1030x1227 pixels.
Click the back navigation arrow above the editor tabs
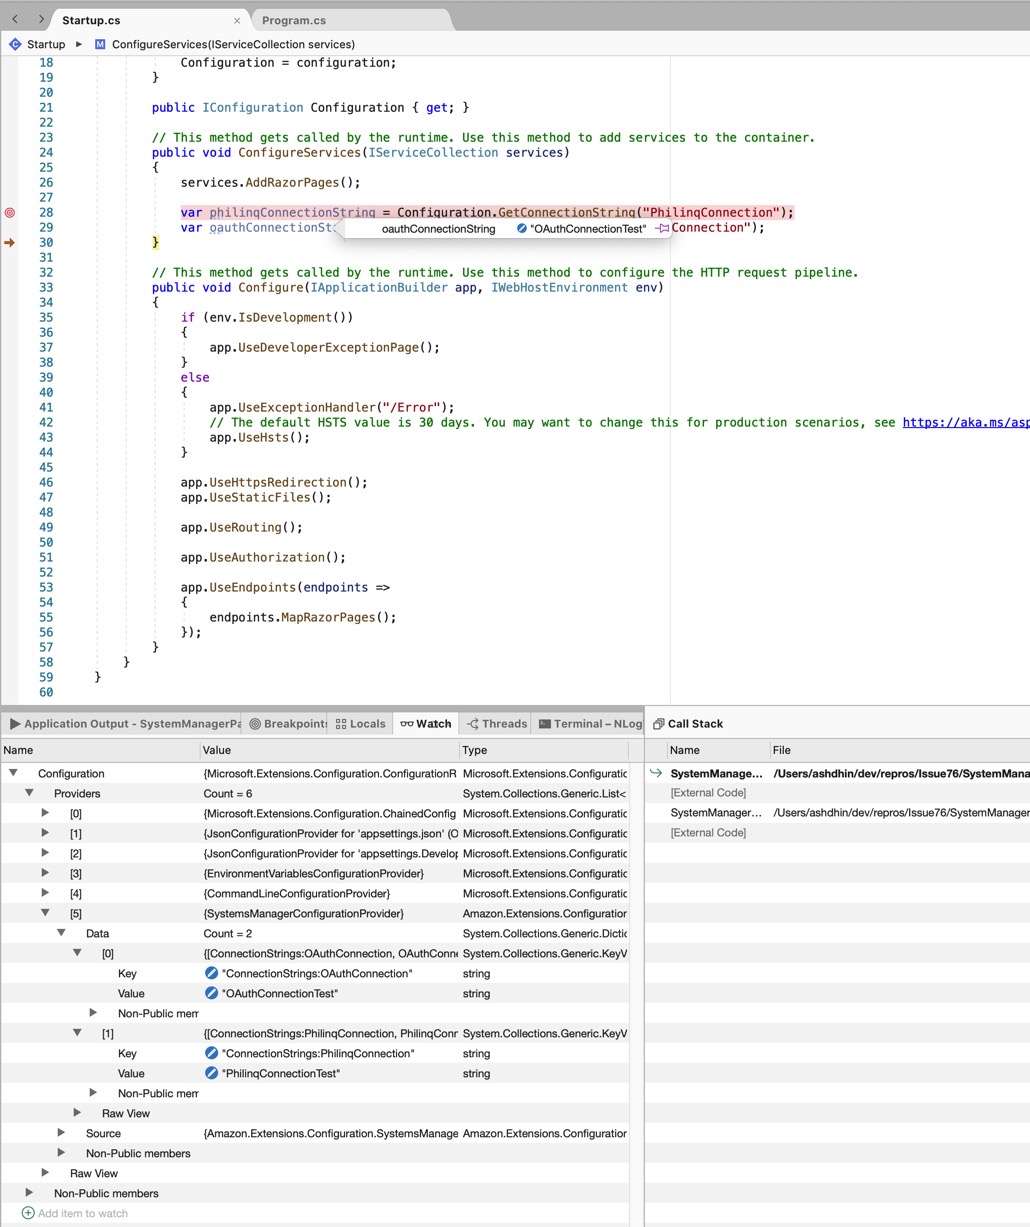point(15,18)
